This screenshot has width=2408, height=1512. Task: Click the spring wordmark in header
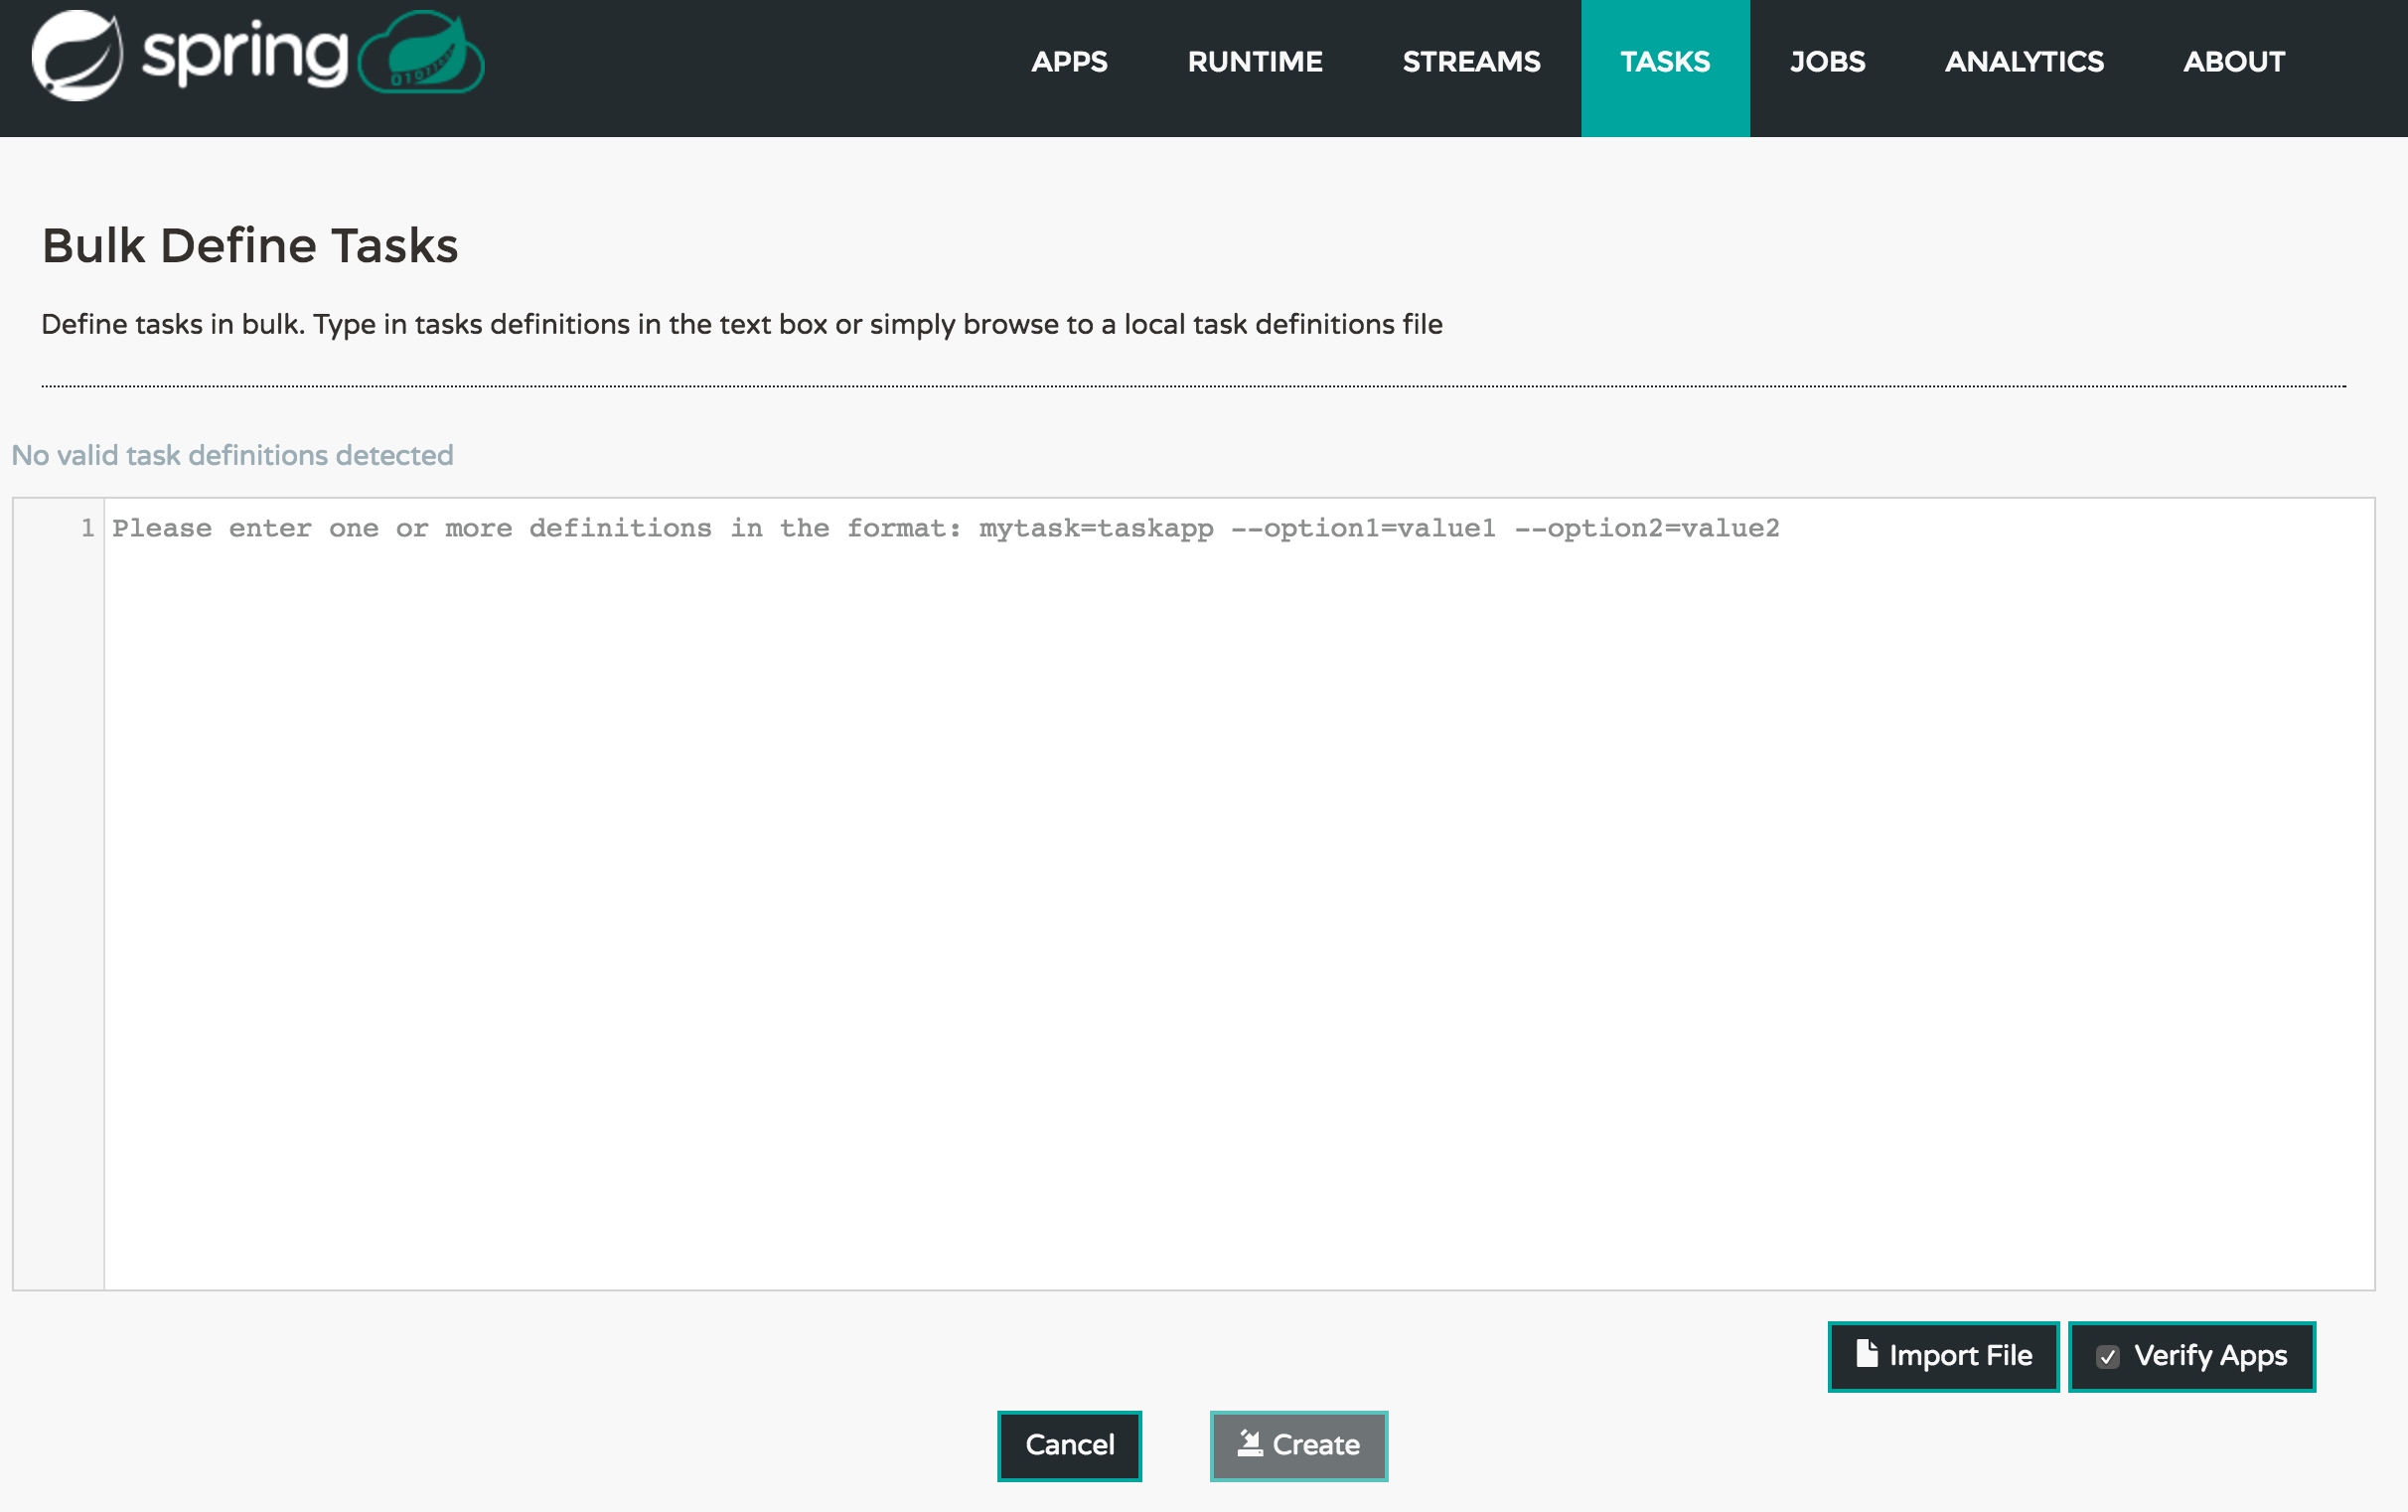coord(244,54)
